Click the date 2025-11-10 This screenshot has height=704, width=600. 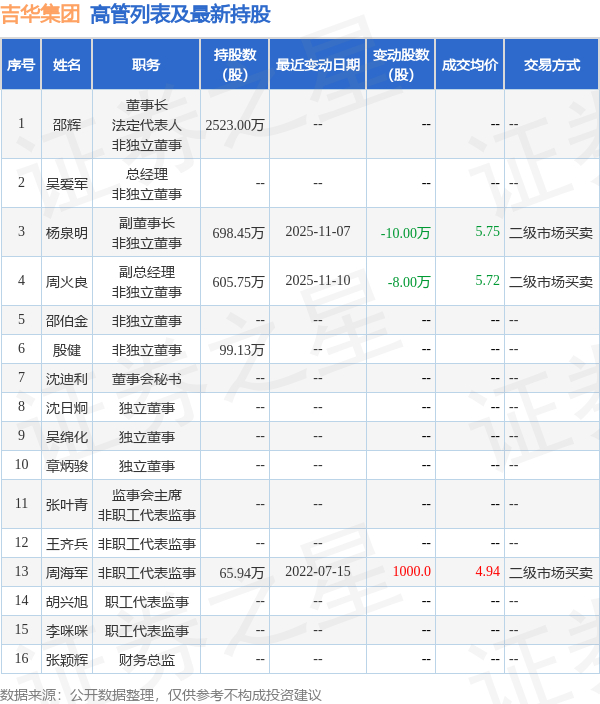pos(318,280)
